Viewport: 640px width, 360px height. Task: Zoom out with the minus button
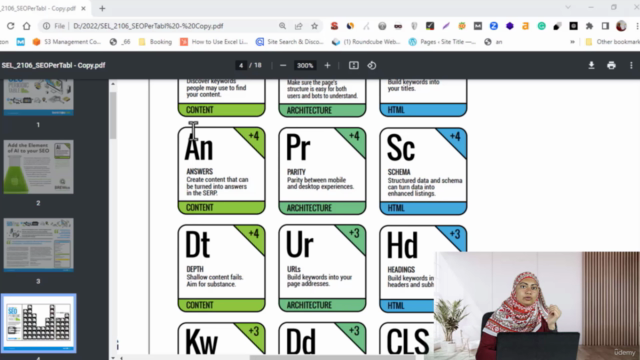tap(283, 65)
